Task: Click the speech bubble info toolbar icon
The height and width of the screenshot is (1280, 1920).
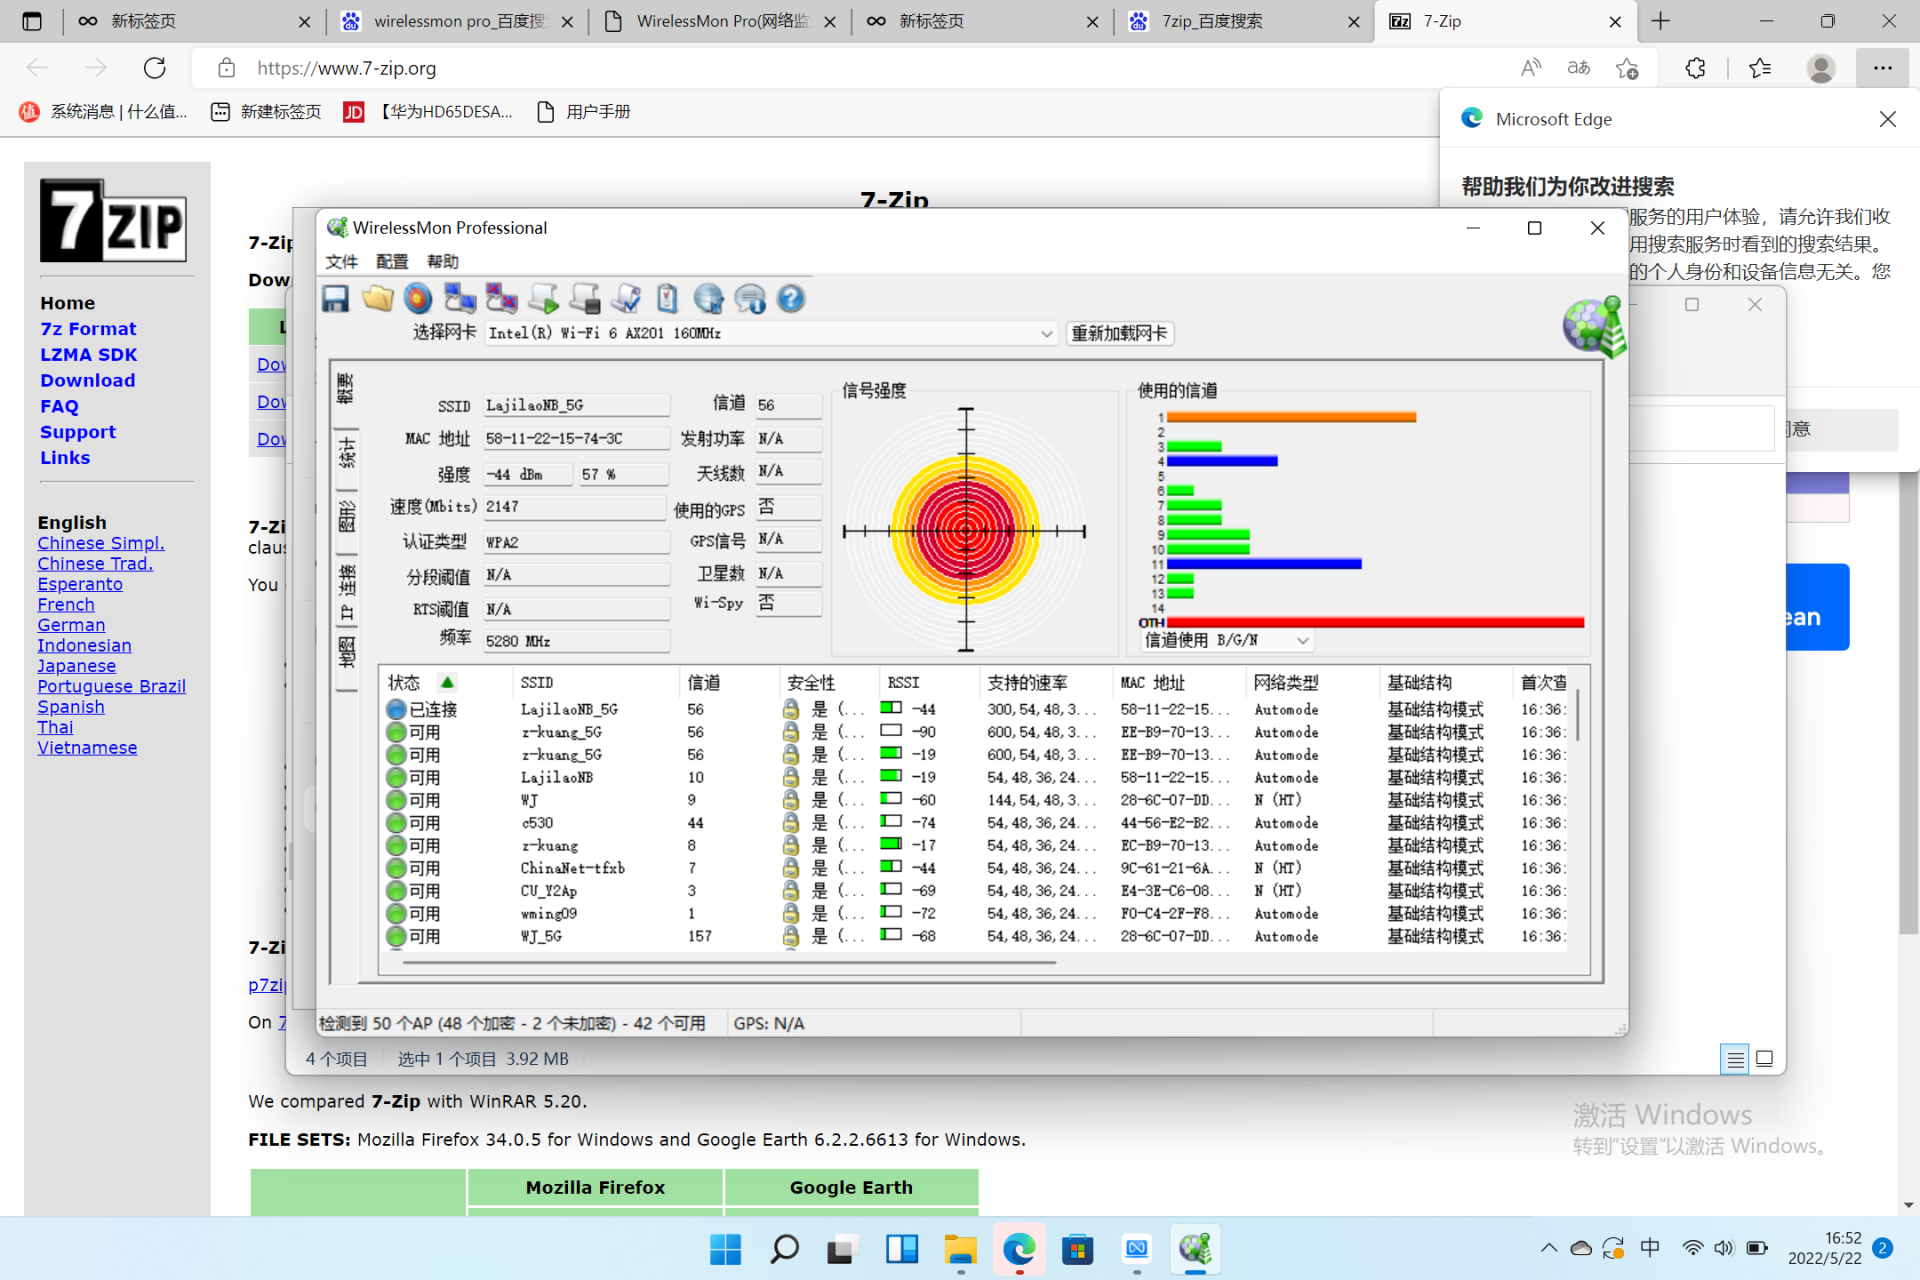Action: (750, 298)
